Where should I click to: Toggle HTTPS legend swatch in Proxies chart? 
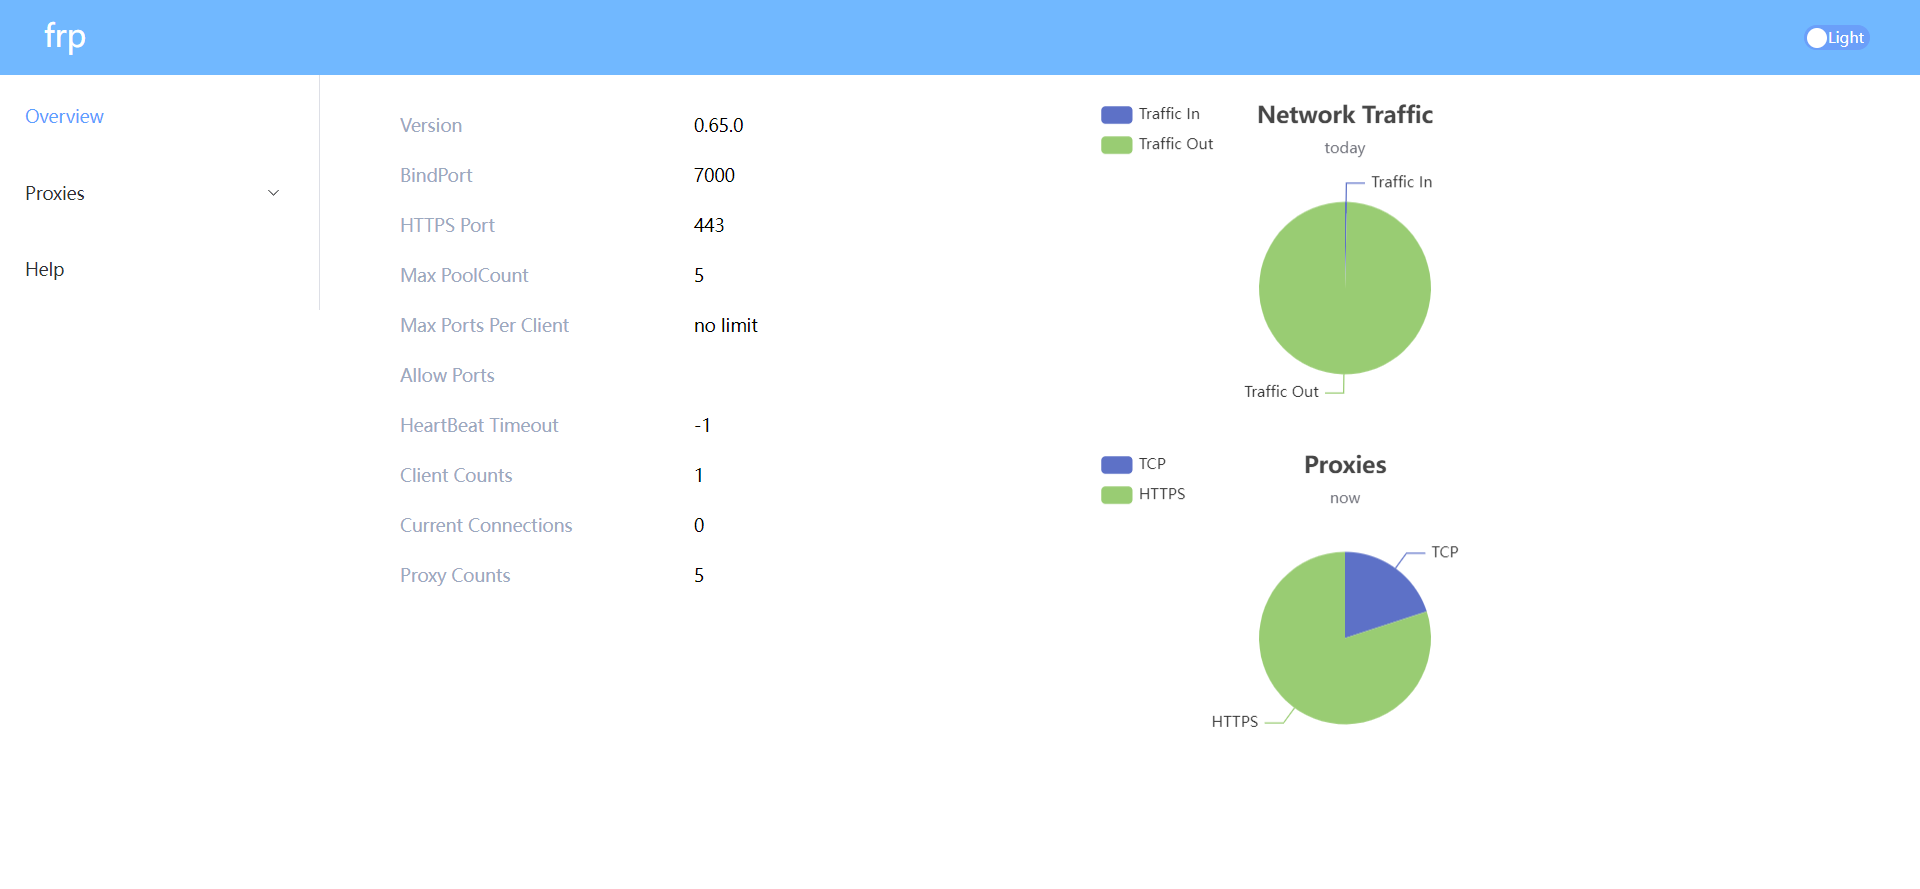(1116, 495)
